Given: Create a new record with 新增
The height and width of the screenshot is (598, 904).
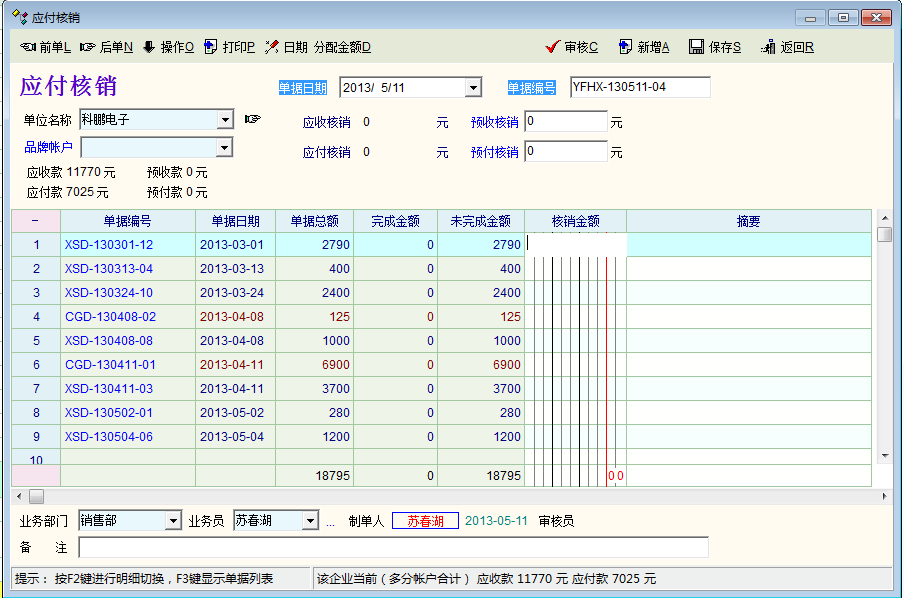Looking at the screenshot, I should (625, 47).
